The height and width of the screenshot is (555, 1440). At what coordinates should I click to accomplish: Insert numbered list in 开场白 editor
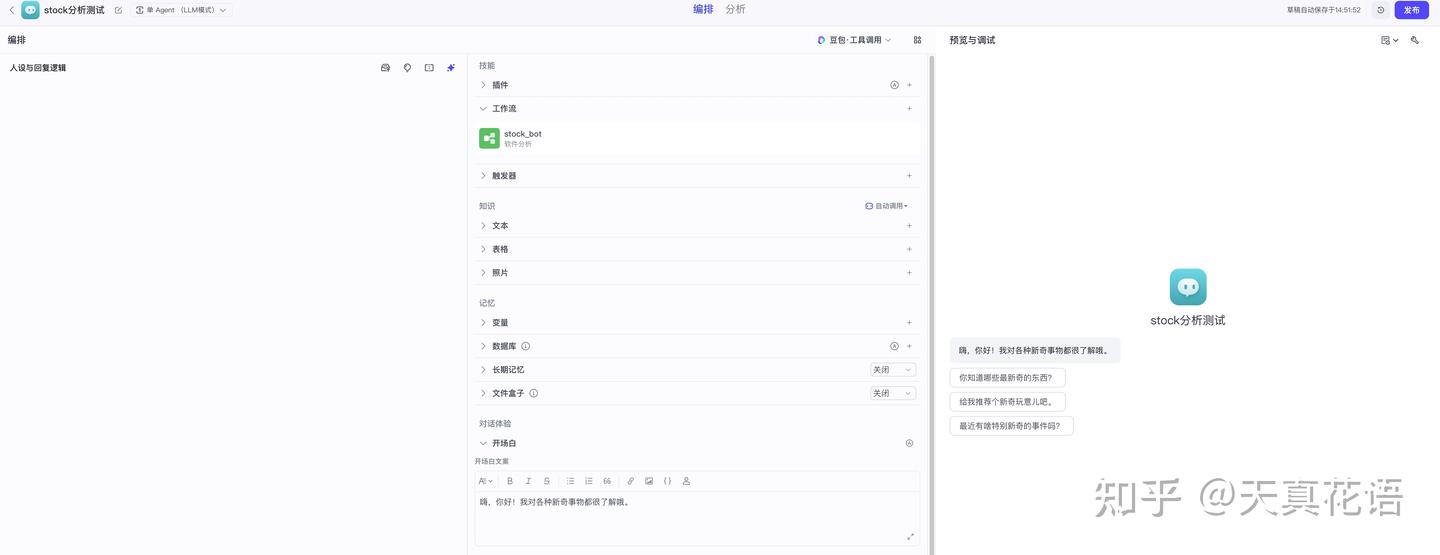pos(589,481)
